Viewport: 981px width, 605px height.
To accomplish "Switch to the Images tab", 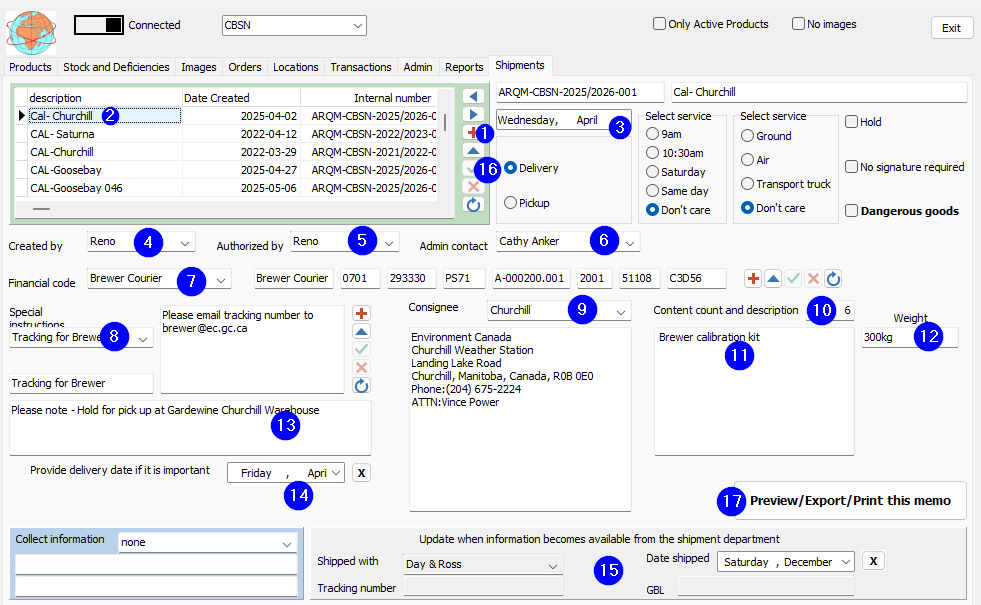I will pyautogui.click(x=199, y=67).
